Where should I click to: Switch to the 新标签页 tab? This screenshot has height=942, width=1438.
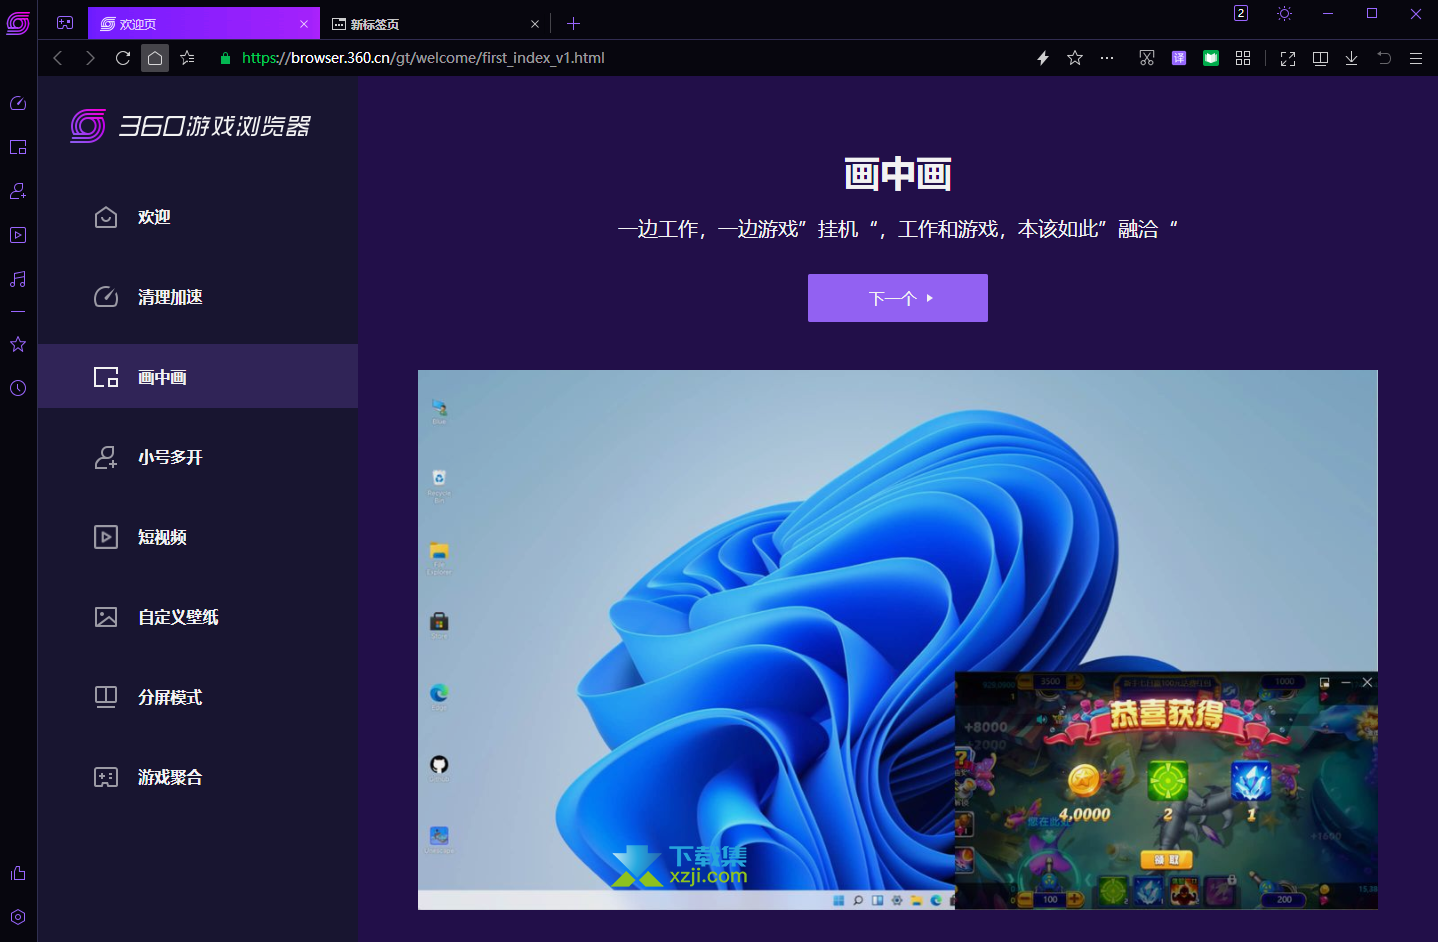click(434, 23)
